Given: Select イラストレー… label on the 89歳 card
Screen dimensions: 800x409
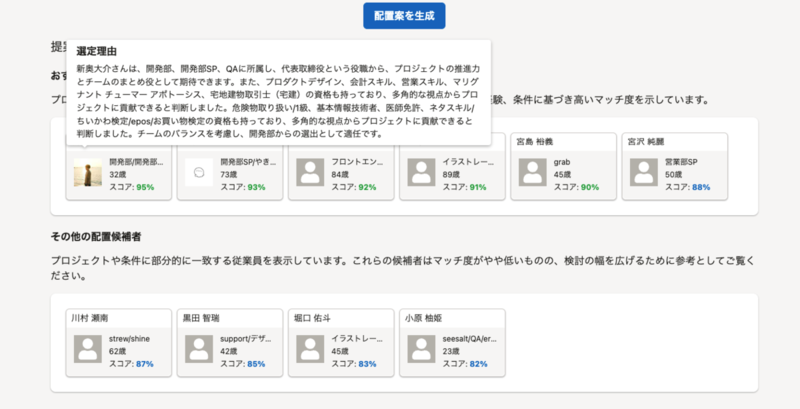Looking at the screenshot, I should tap(468, 162).
